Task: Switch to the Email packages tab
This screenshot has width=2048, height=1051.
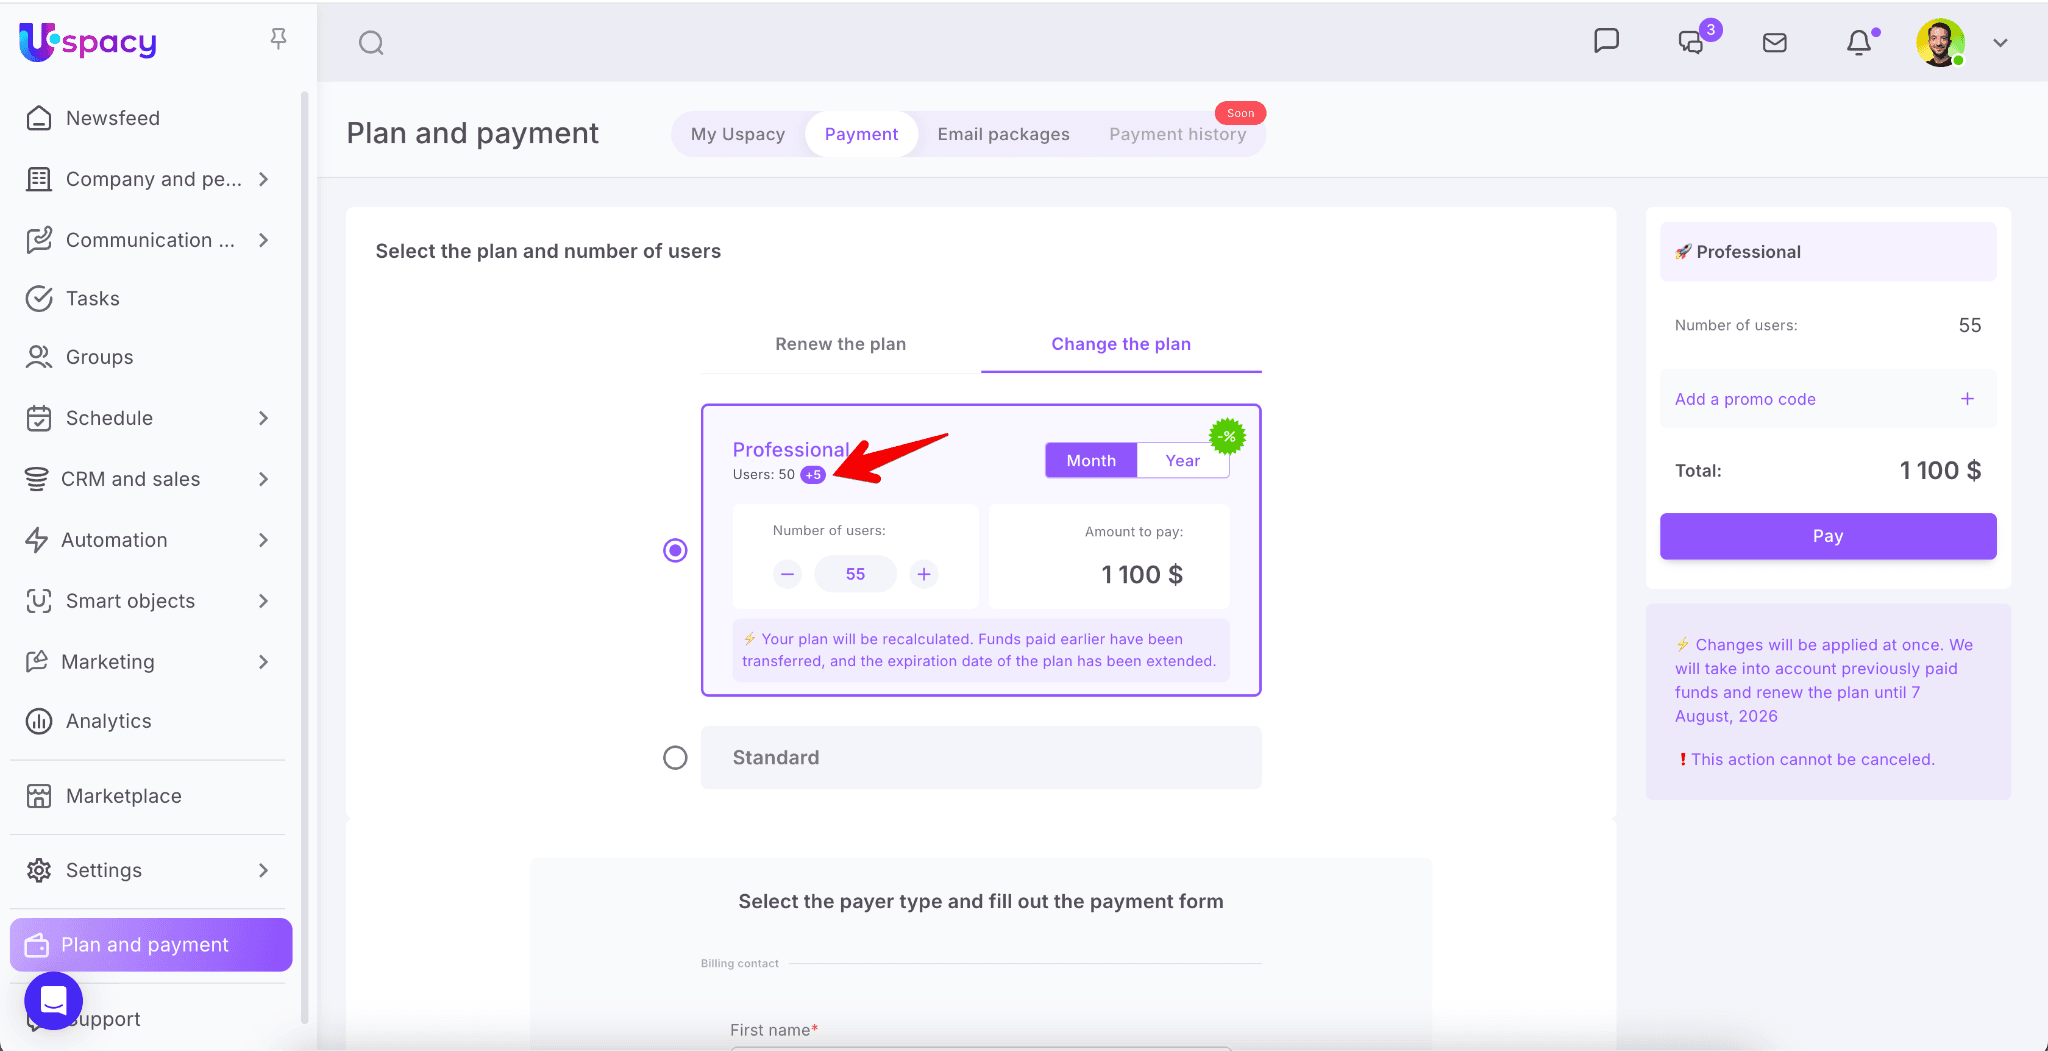Action: coord(1003,134)
